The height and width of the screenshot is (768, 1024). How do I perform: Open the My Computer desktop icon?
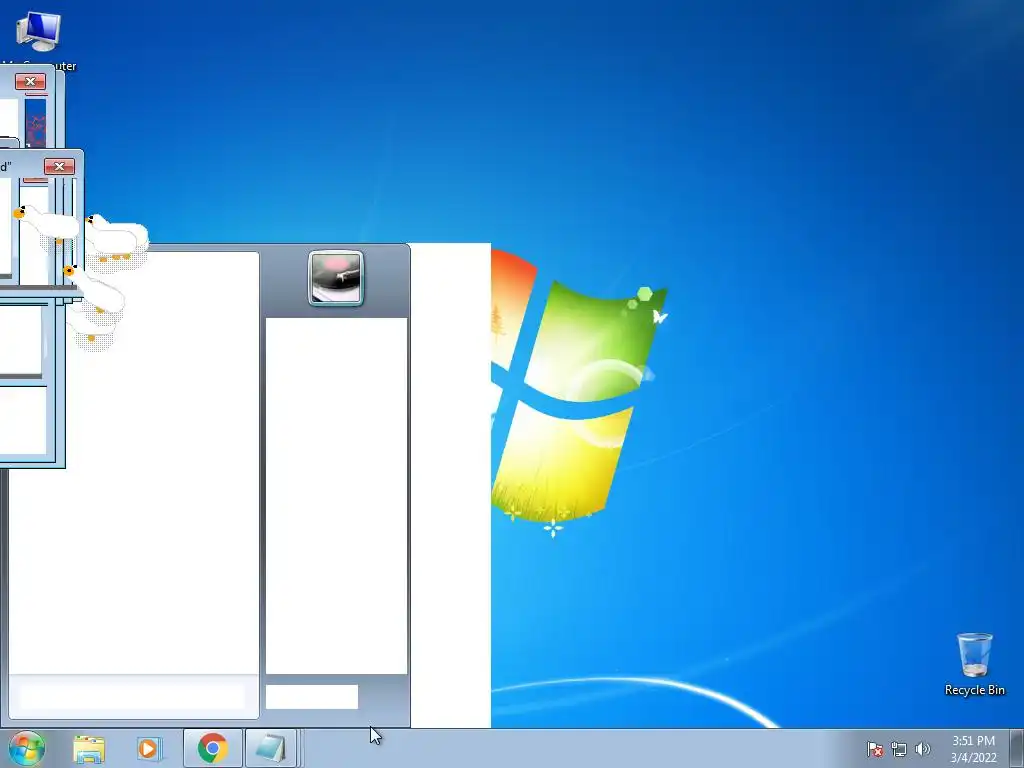39,39
